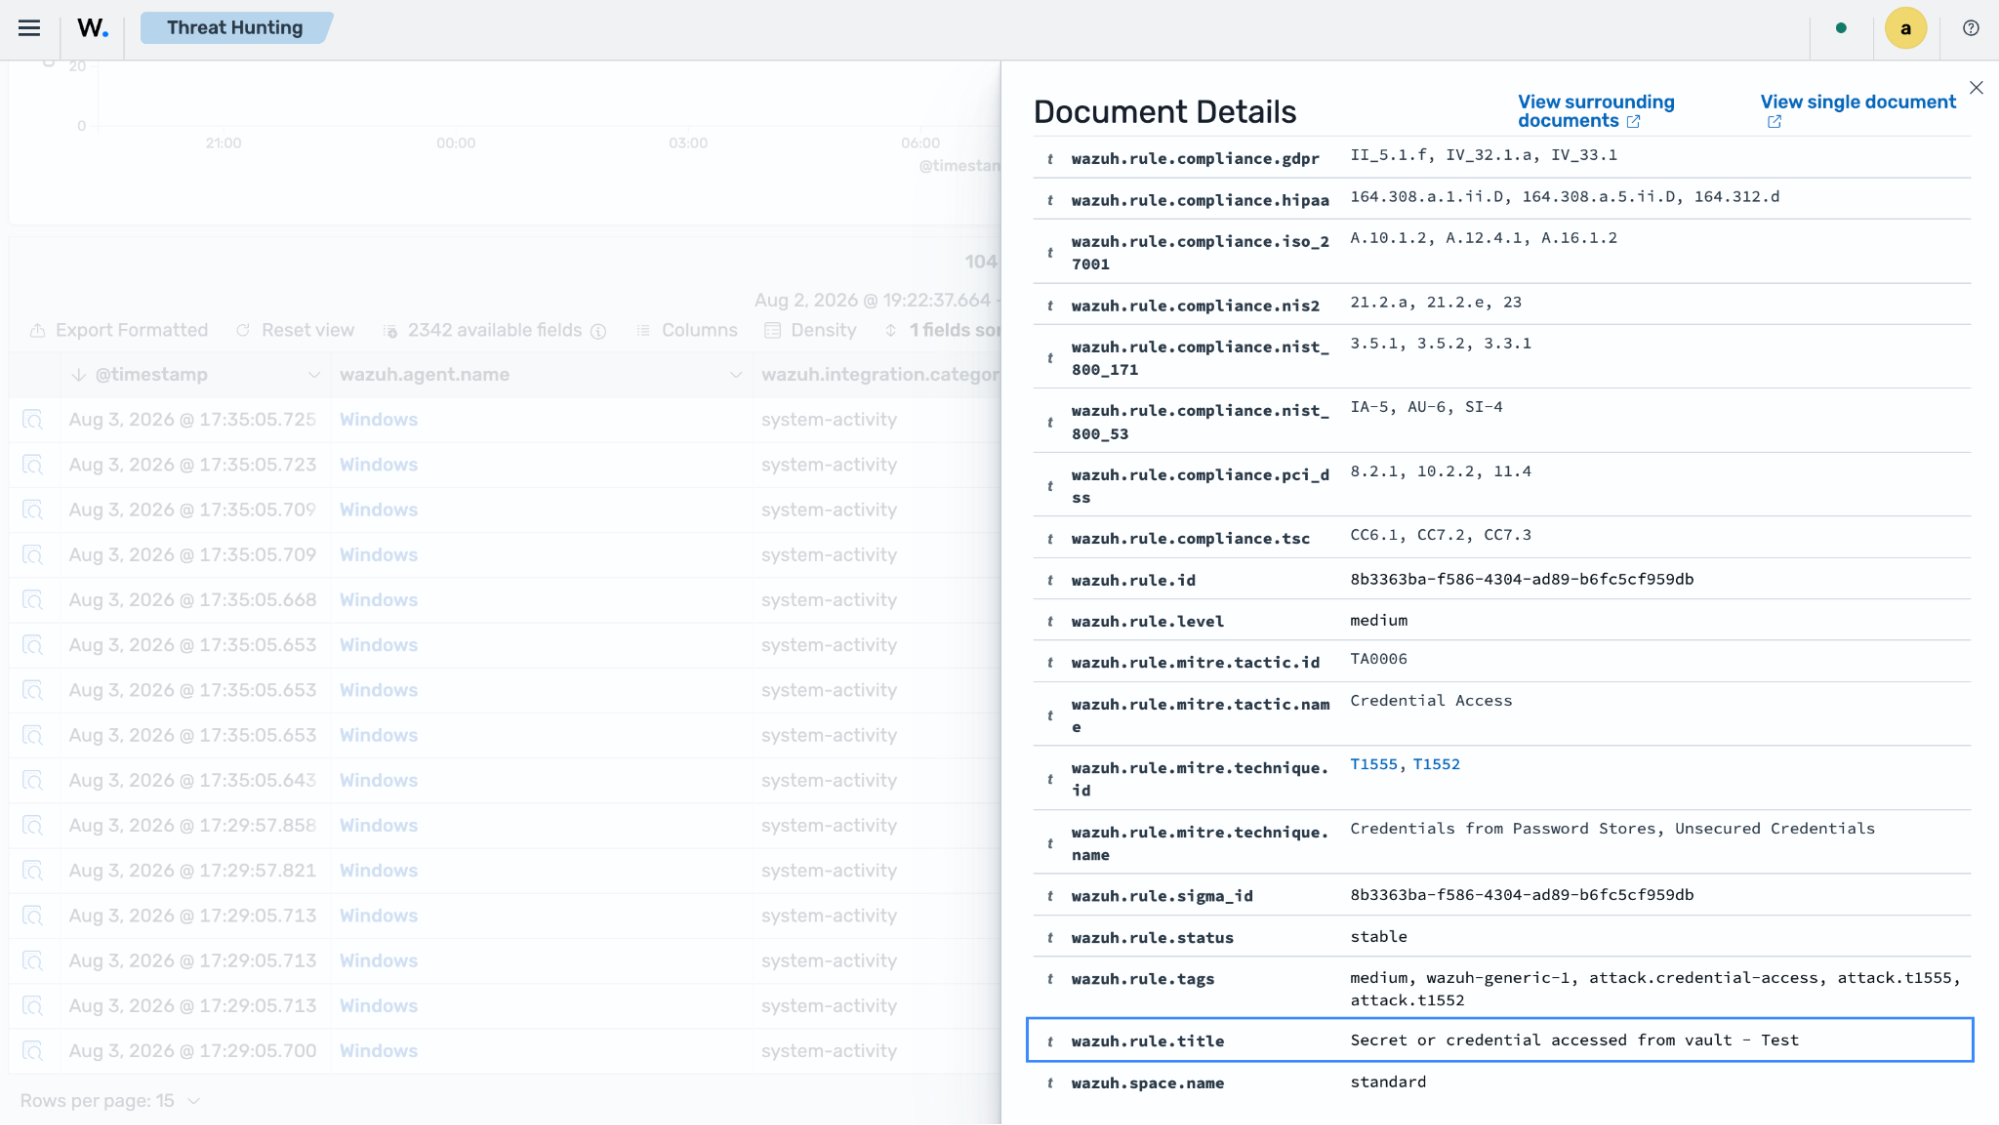Screen dimensions: 1999x1125
Task: Click timestamp Aug 3, 2026 @ 17:35:05.668
Action: point(192,600)
